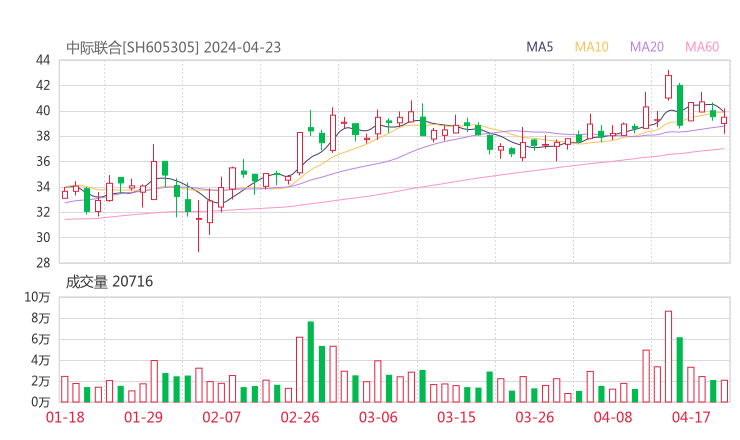Screen dimensions: 740x440
Task: Click the 0万 volume axis label
Action: 41,402
